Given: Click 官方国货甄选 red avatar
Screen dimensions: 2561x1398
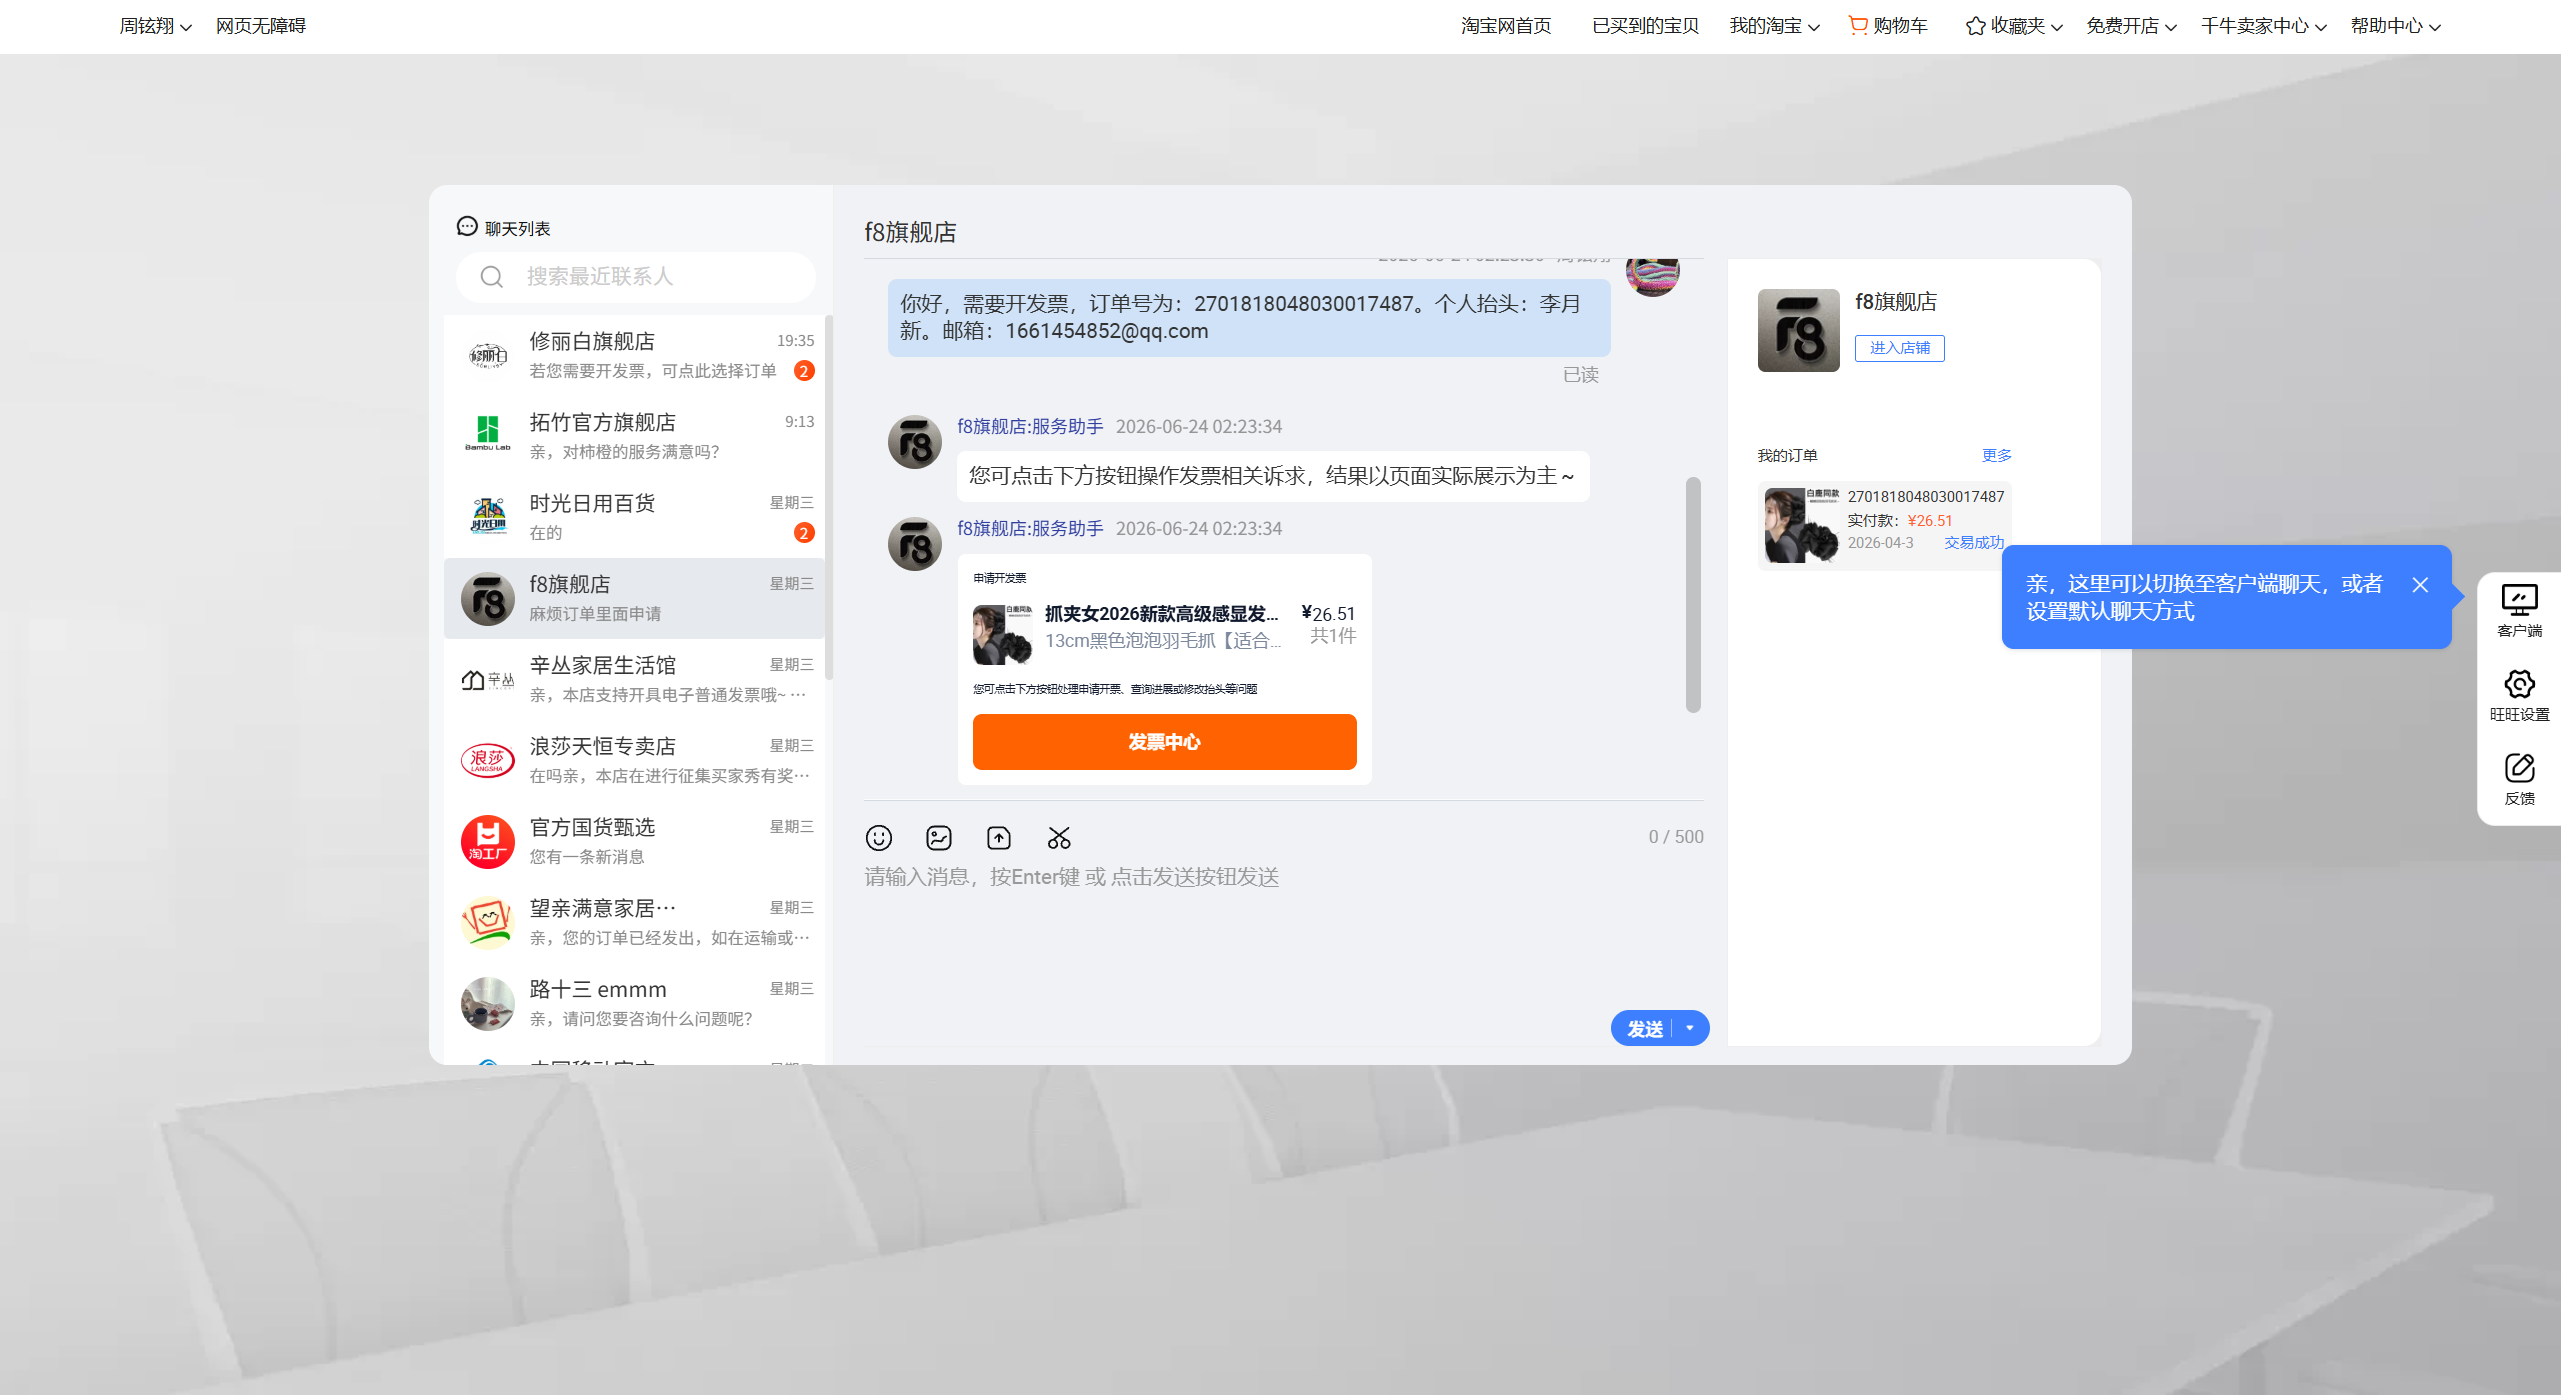Looking at the screenshot, I should pyautogui.click(x=488, y=842).
